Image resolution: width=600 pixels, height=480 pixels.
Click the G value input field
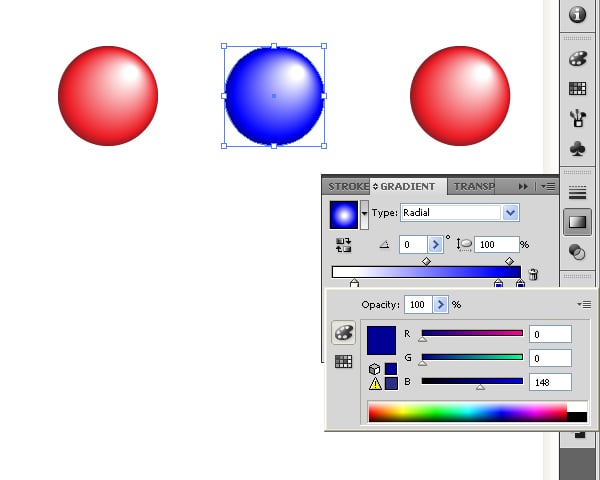pos(550,358)
